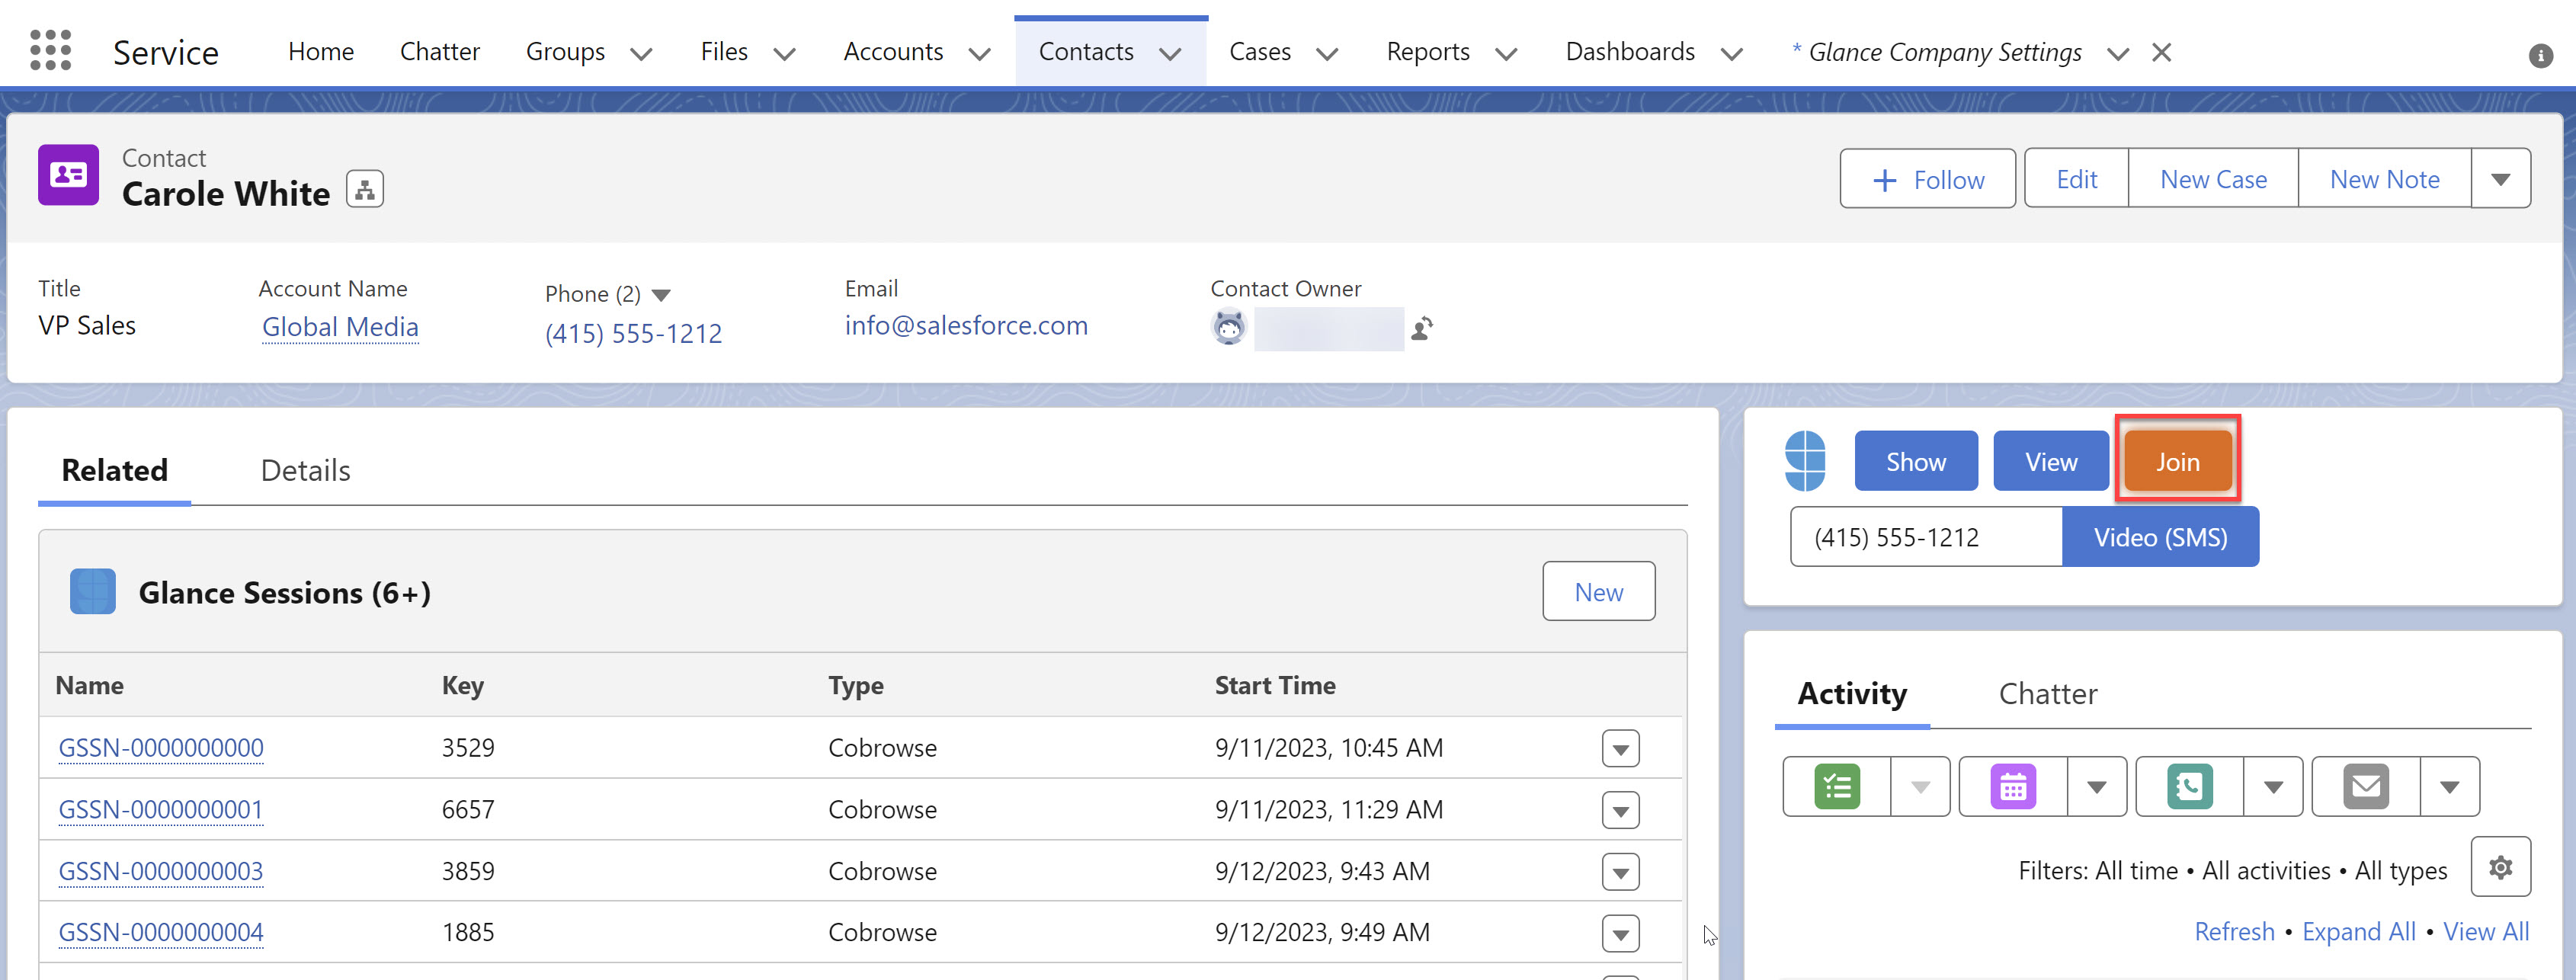Switch to the Details tab
2576x980 pixels.
click(304, 469)
